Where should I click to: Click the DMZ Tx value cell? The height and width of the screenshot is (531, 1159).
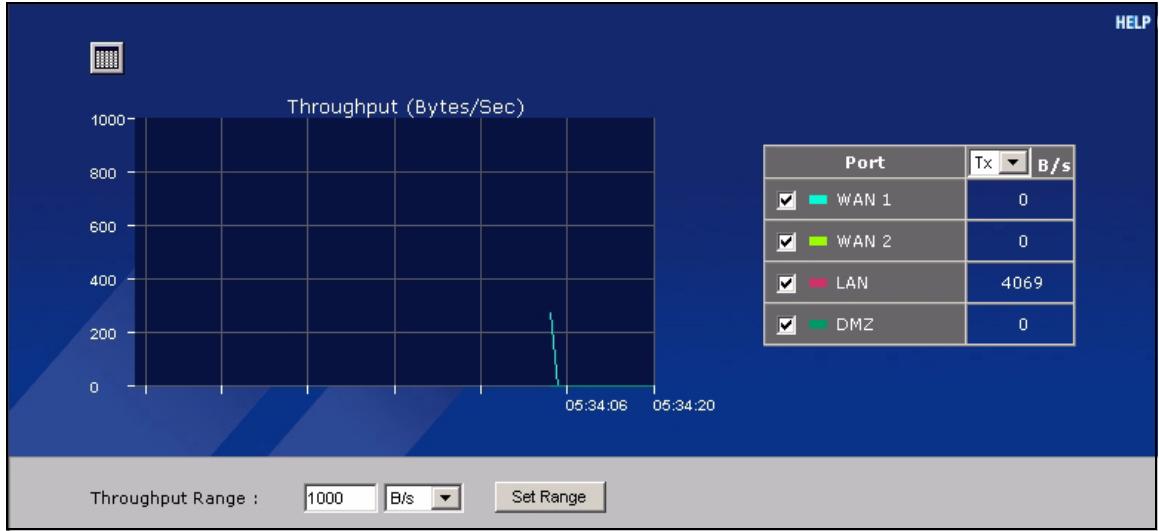[1021, 325]
